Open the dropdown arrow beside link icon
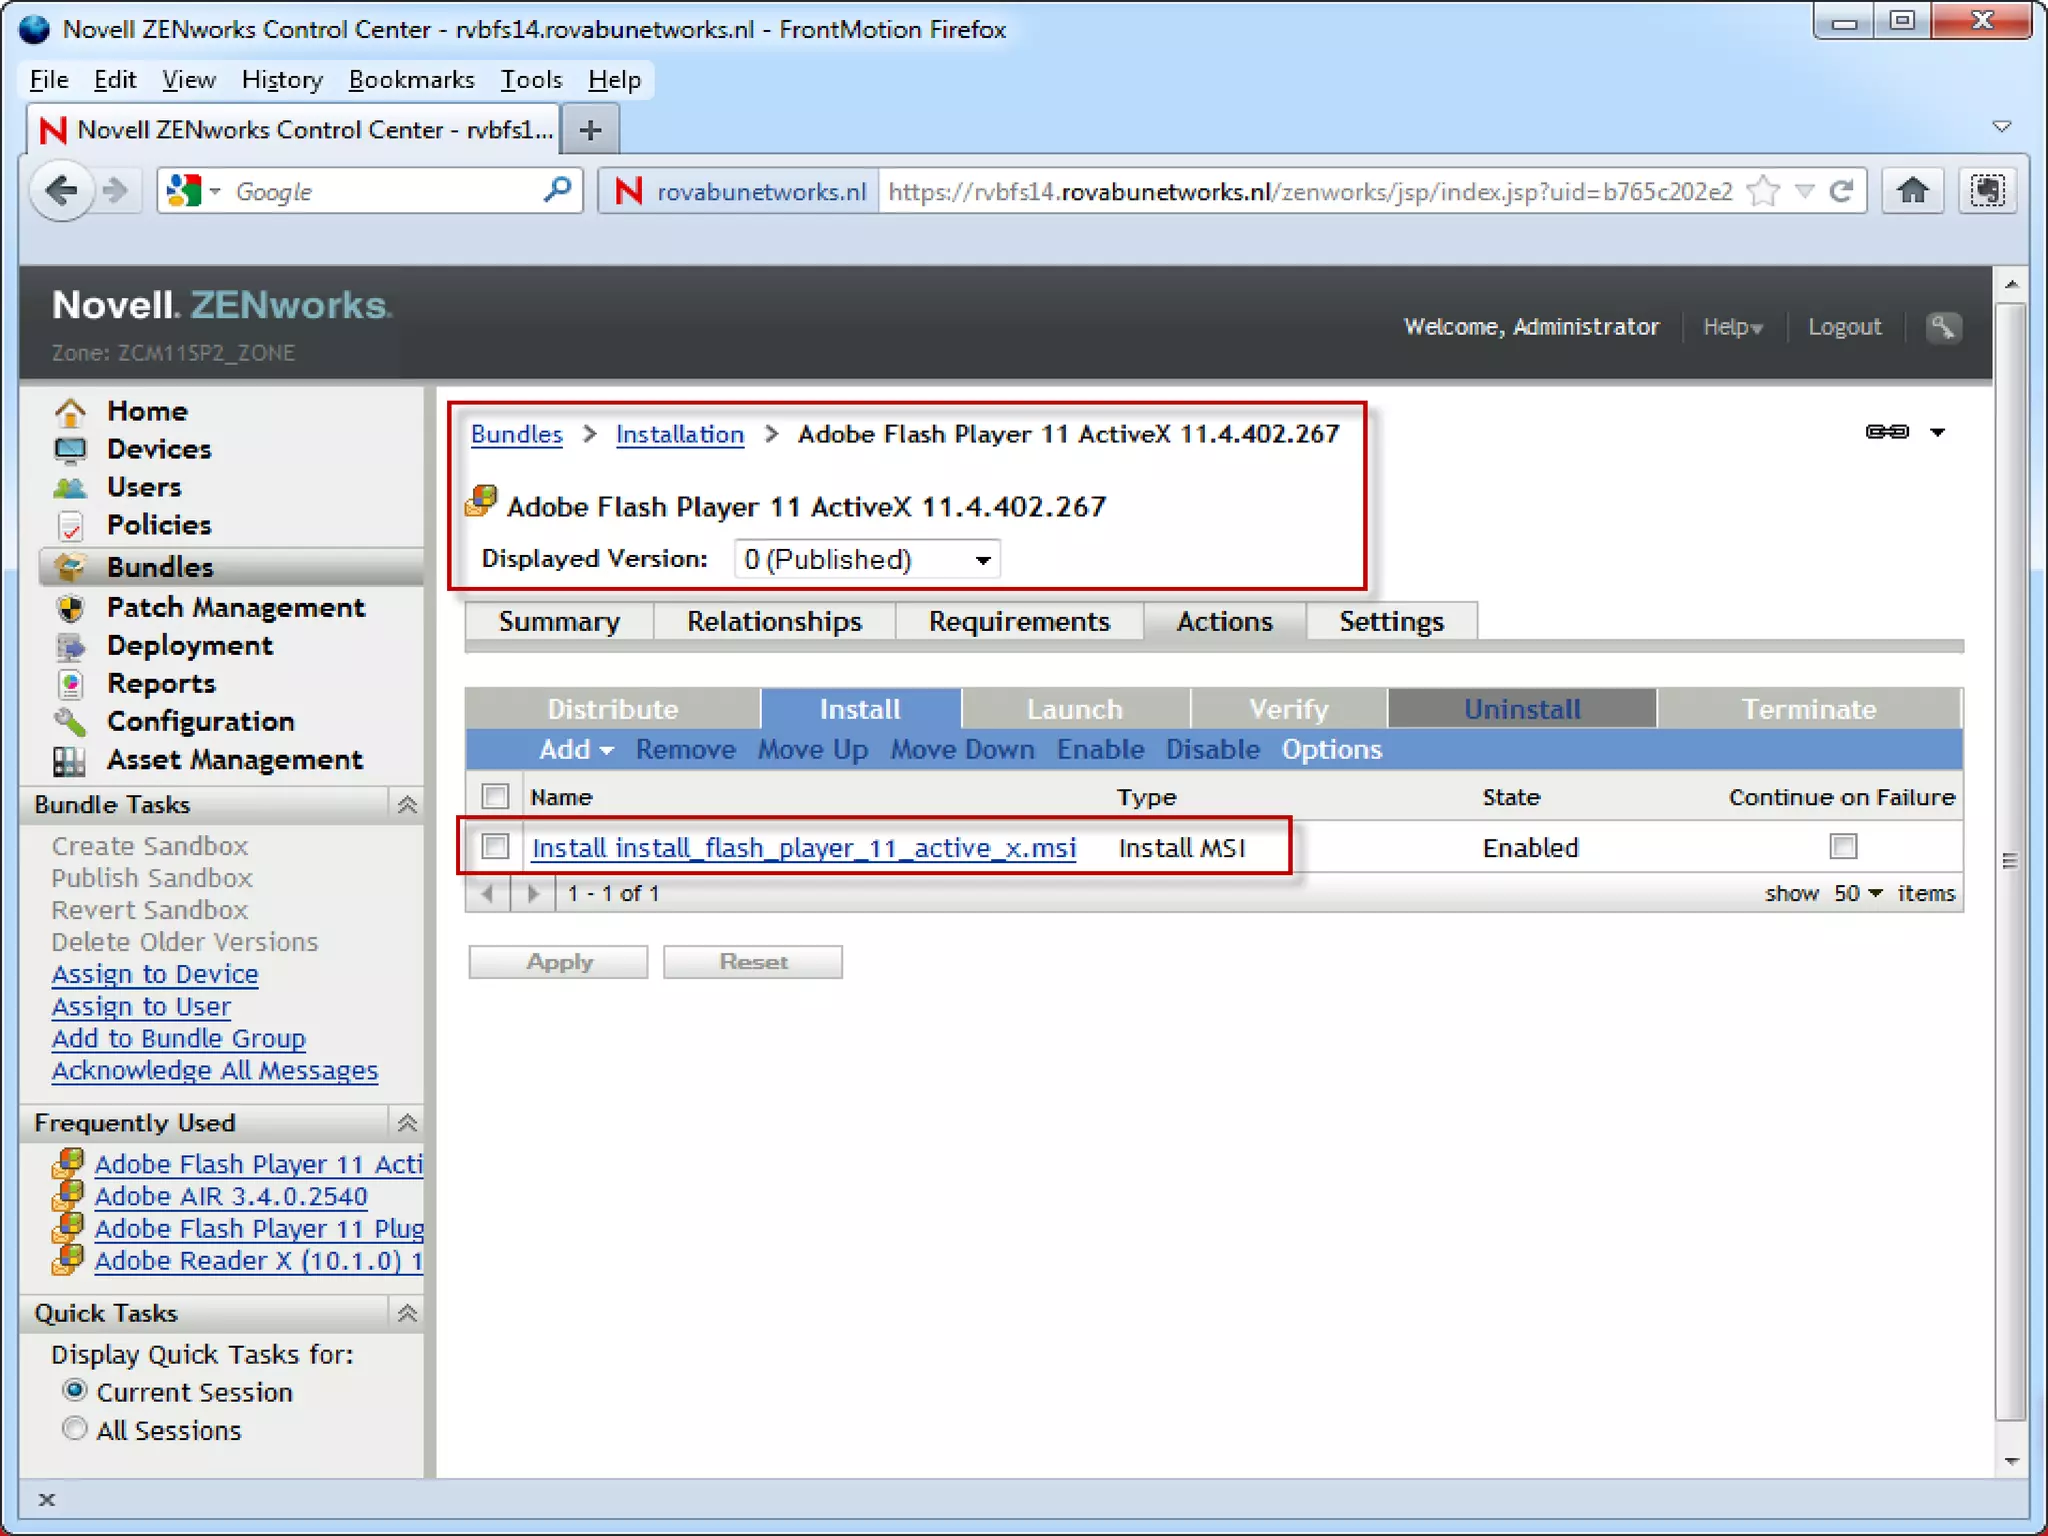This screenshot has height=1536, width=2048. 1937,432
